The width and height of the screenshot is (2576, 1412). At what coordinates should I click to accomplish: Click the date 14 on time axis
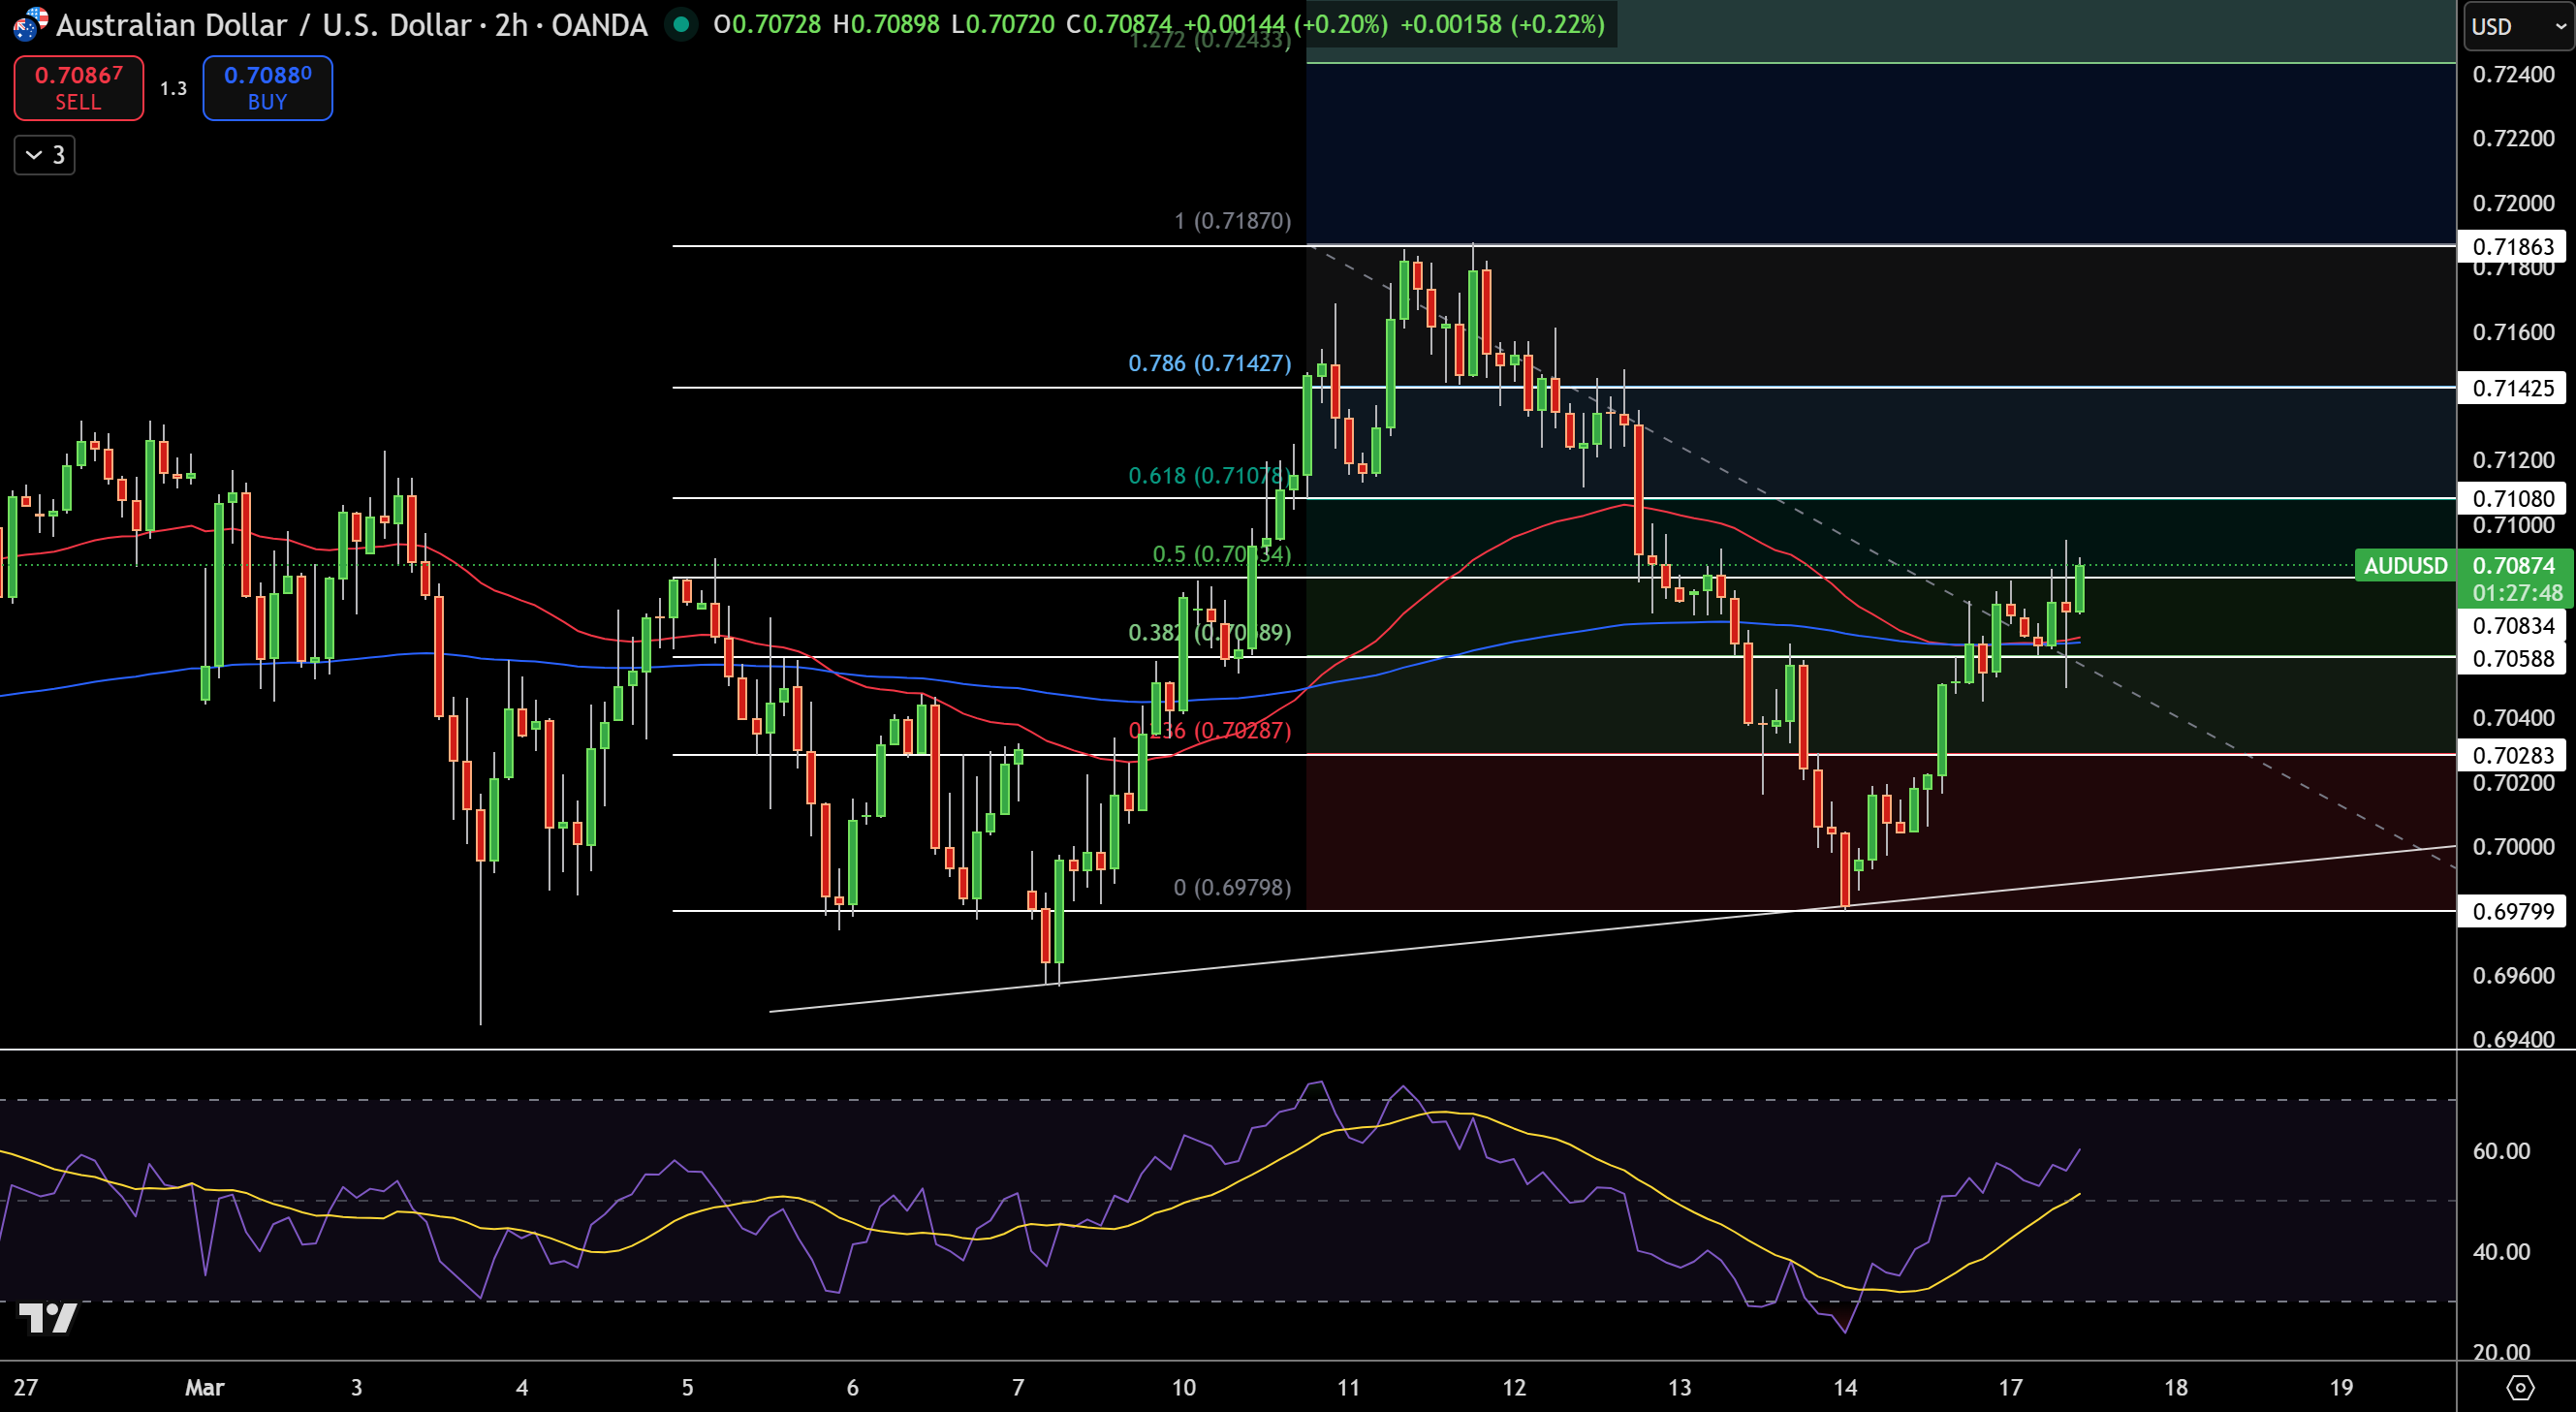(1845, 1387)
